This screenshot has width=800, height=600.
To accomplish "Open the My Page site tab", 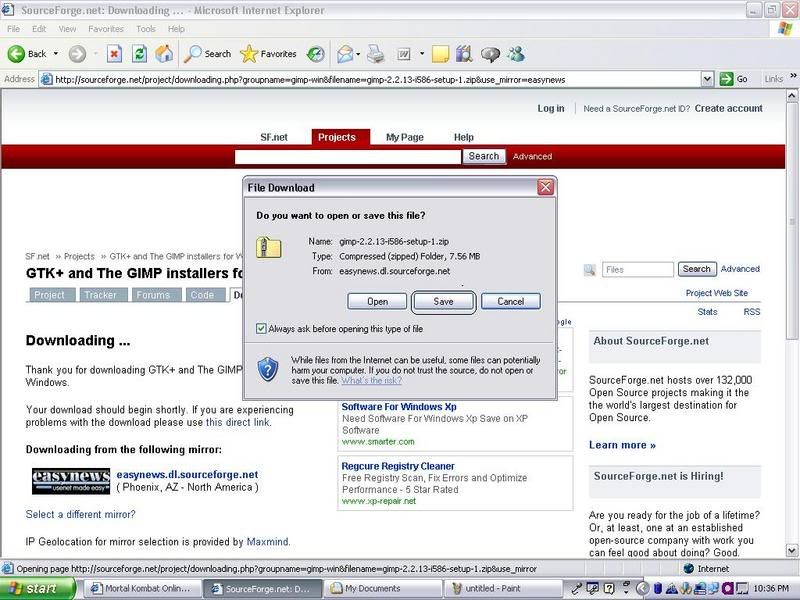I will 405,137.
